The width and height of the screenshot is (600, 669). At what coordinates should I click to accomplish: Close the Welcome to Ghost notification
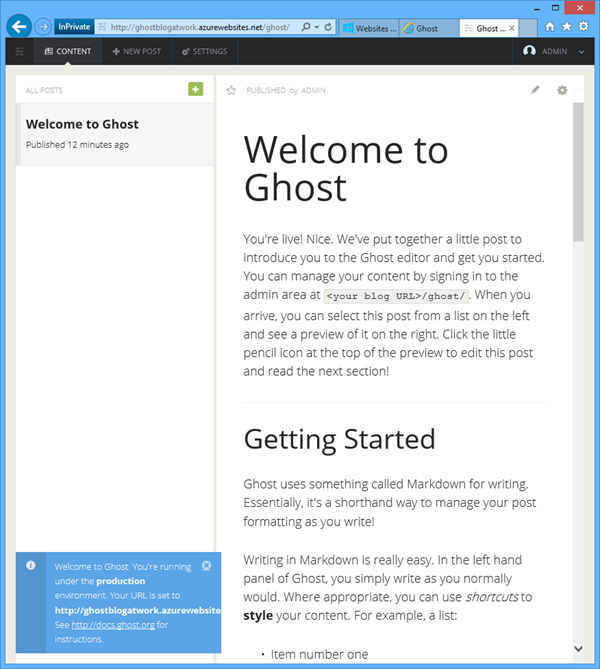pyautogui.click(x=206, y=566)
